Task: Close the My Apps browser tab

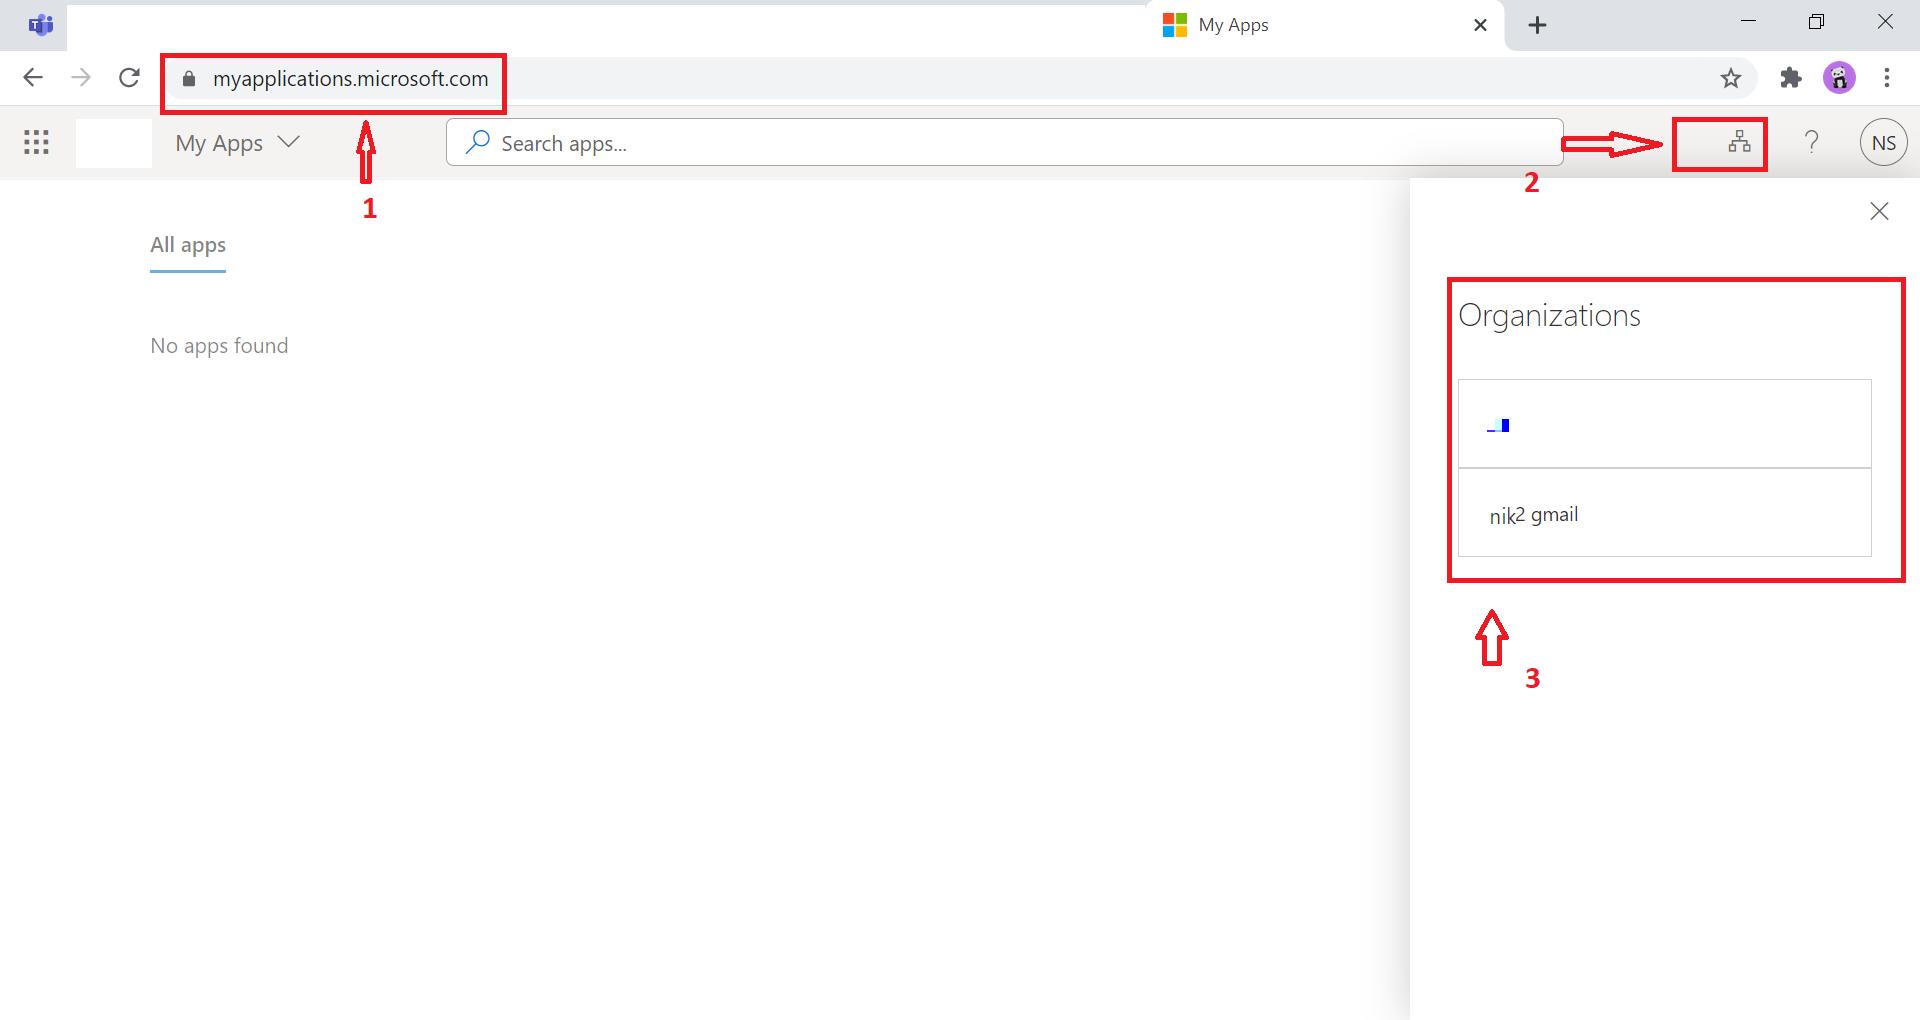Action: coord(1481,25)
